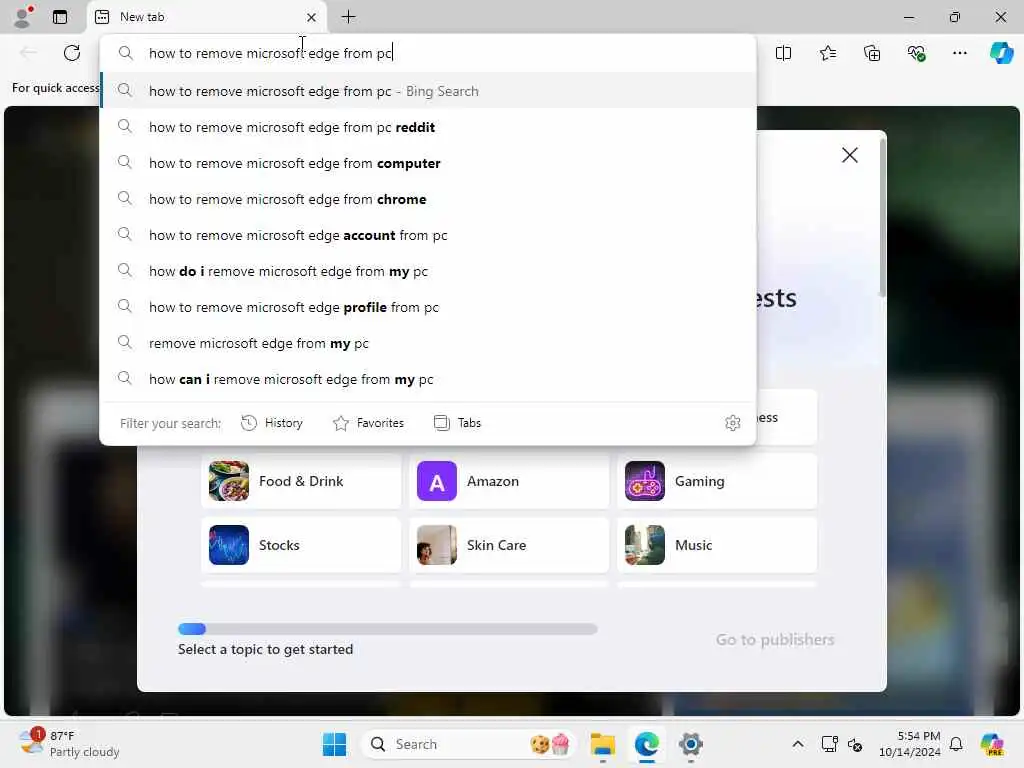
Task: Open the tab actions menu icon
Action: point(60,17)
